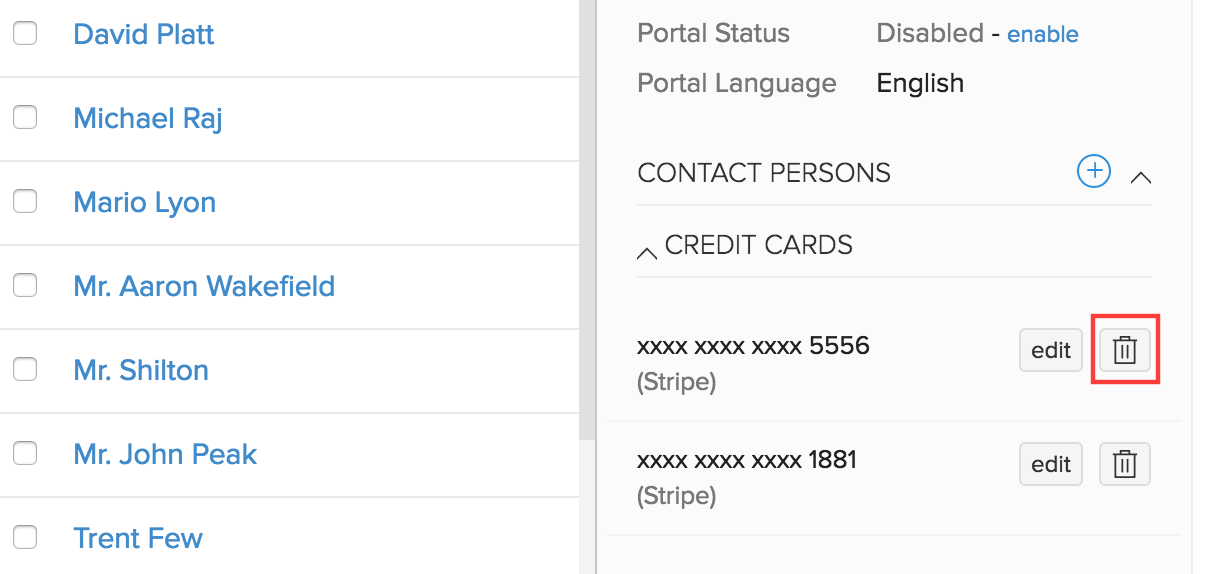Select the David Platt checkbox
The image size is (1219, 574).
coord(25,34)
